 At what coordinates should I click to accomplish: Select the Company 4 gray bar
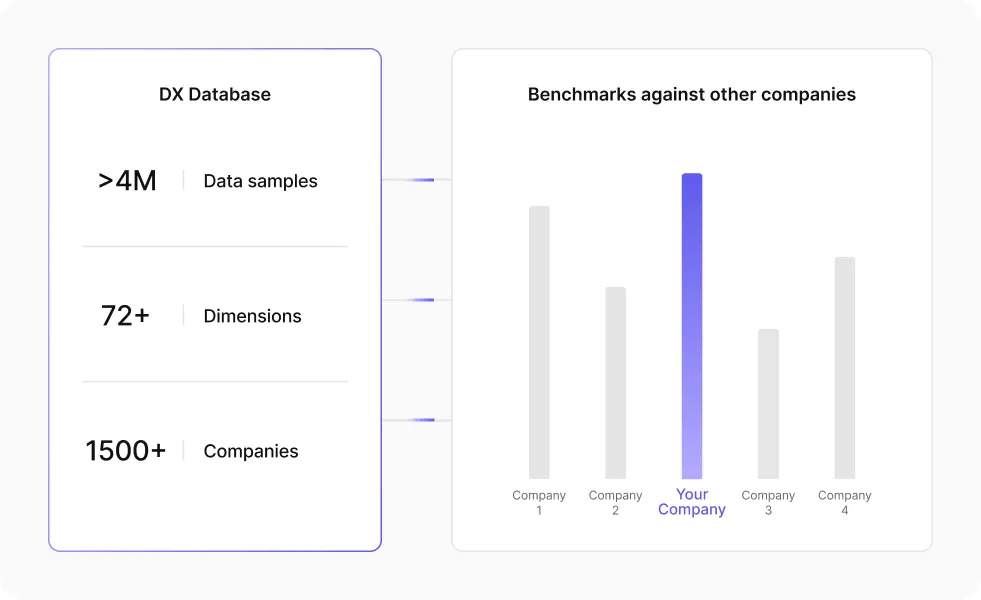tap(845, 368)
